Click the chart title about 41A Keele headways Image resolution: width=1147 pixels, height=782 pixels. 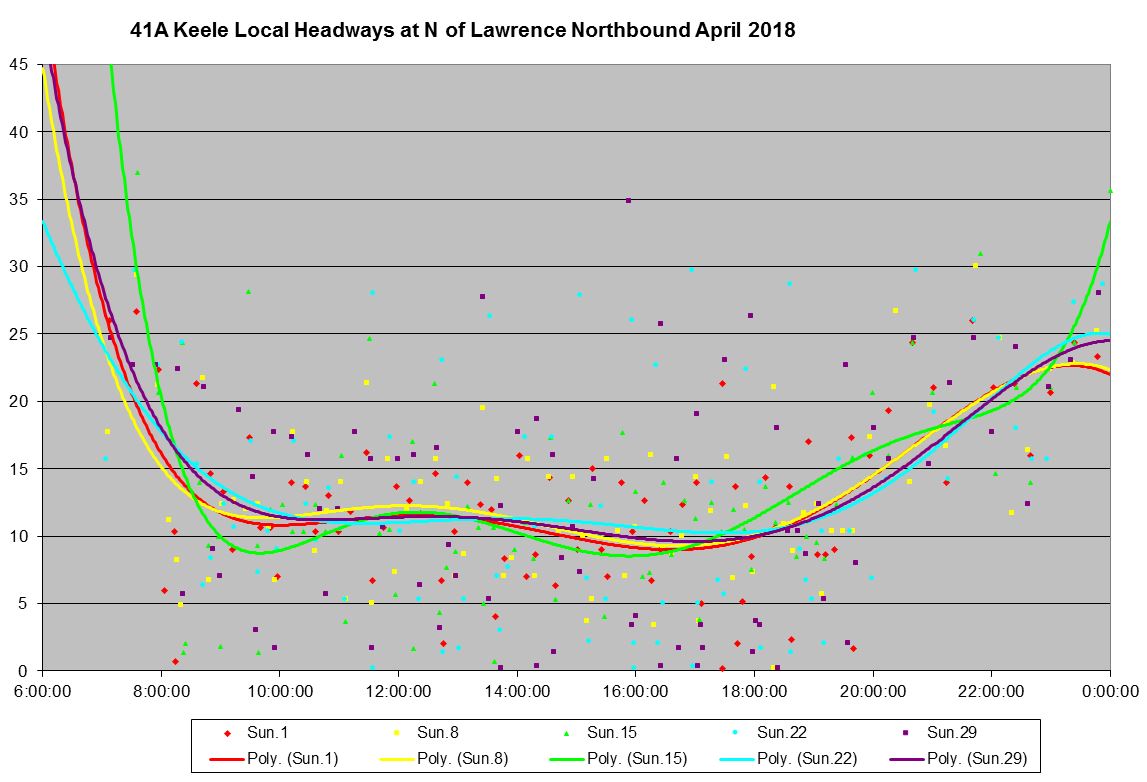click(462, 31)
